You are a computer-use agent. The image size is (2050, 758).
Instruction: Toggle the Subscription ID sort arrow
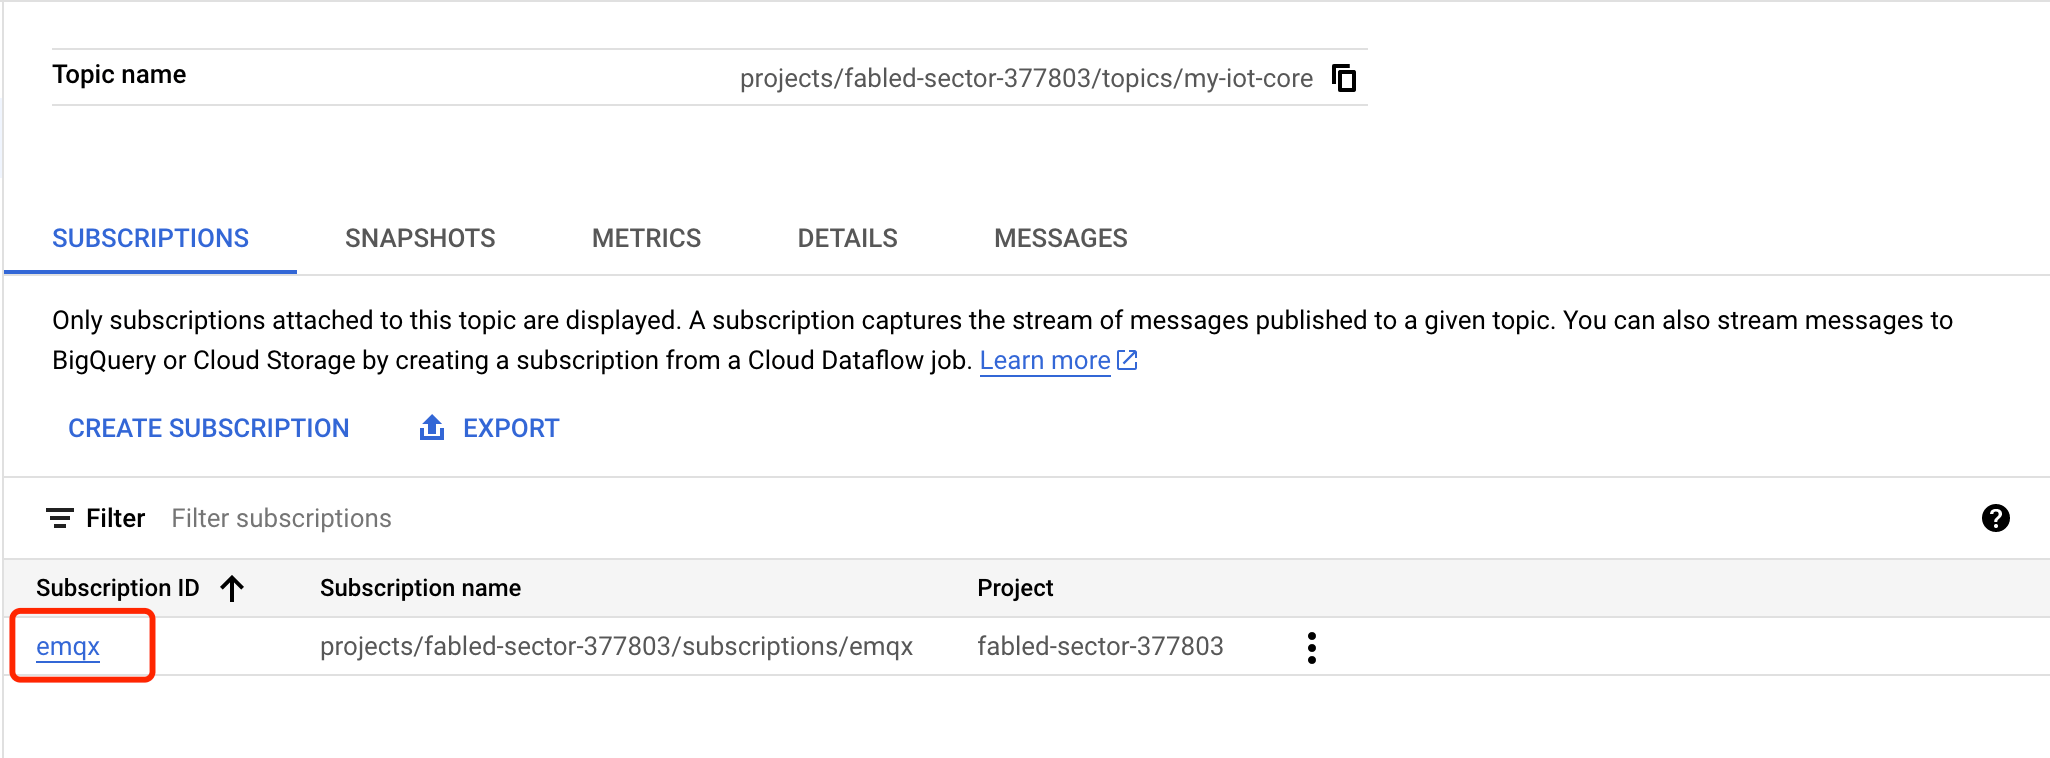(232, 588)
